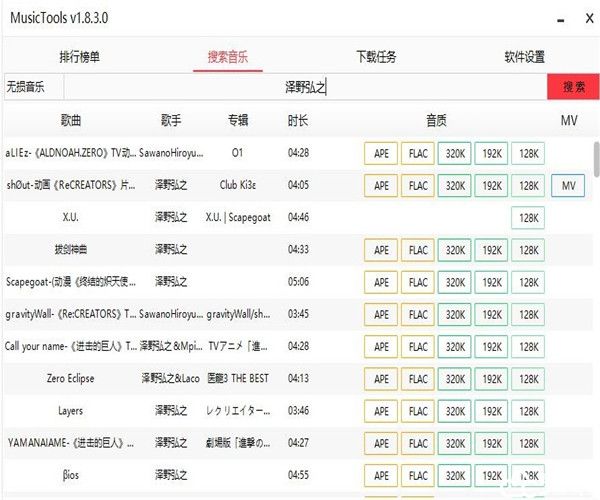Select the song title Layers
Image resolution: width=600 pixels, height=500 pixels.
(x=70, y=411)
